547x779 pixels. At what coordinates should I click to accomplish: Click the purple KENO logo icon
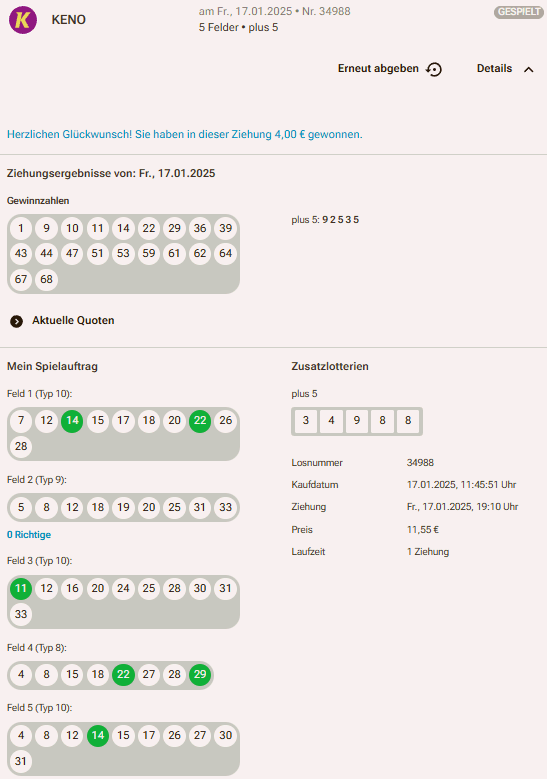(23, 20)
